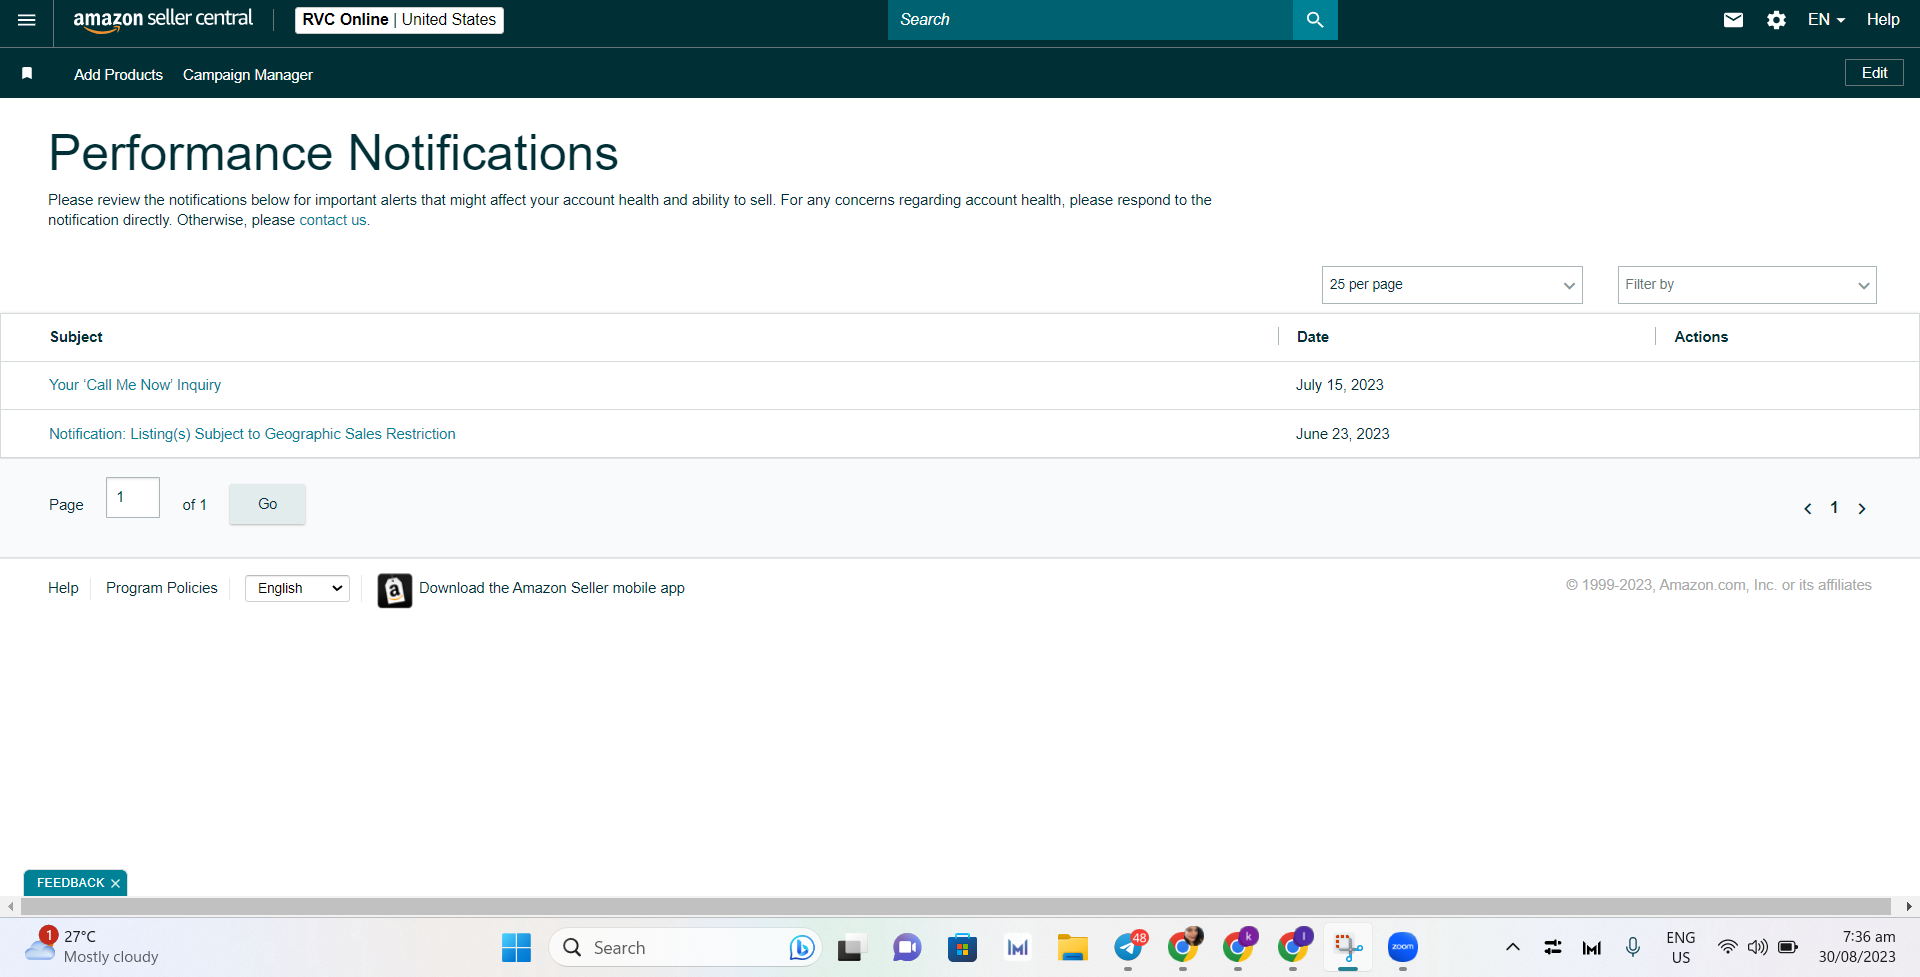Open Geographic Sales Restriction notification
Screen dimensions: 1920x977
(252, 434)
